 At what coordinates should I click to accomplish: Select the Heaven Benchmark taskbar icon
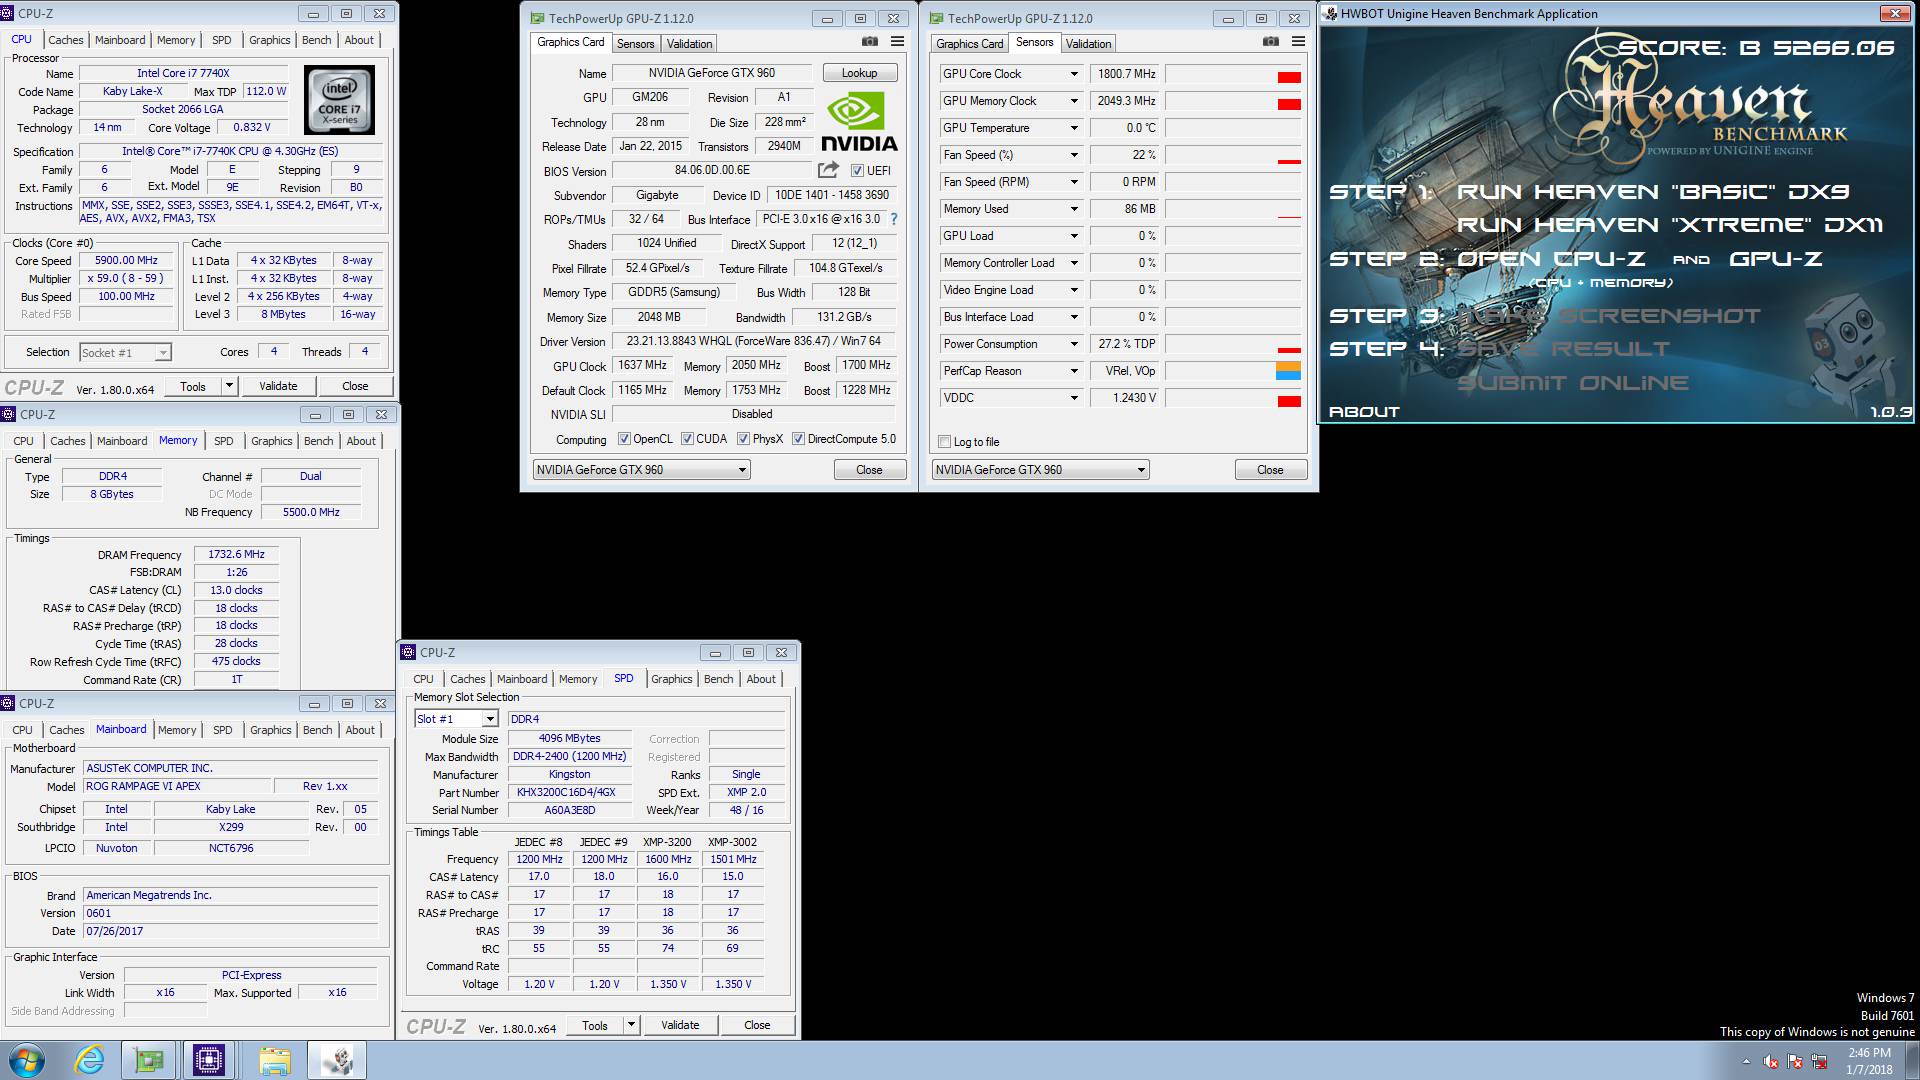(337, 1060)
